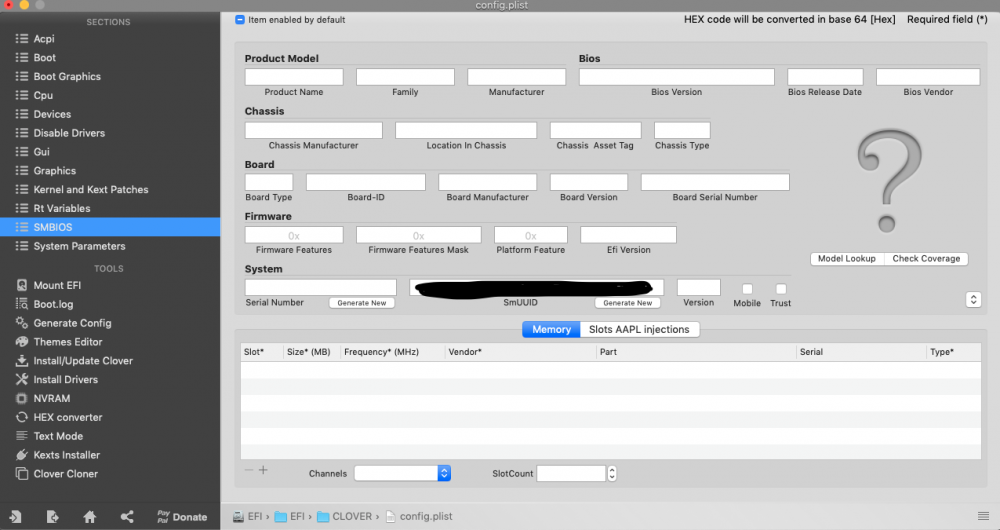Click the Efi Version field
This screenshot has height=530, width=1000.
pyautogui.click(x=628, y=235)
